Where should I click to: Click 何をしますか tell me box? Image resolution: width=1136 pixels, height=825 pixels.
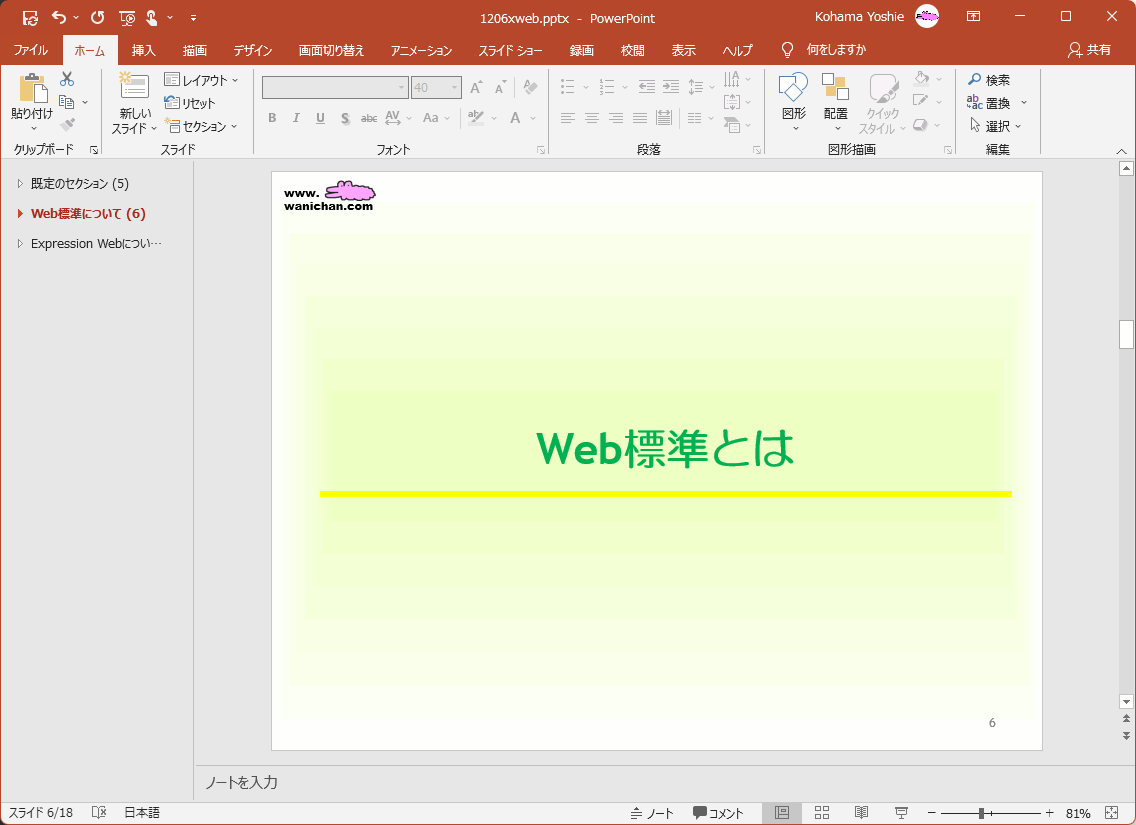tap(836, 50)
